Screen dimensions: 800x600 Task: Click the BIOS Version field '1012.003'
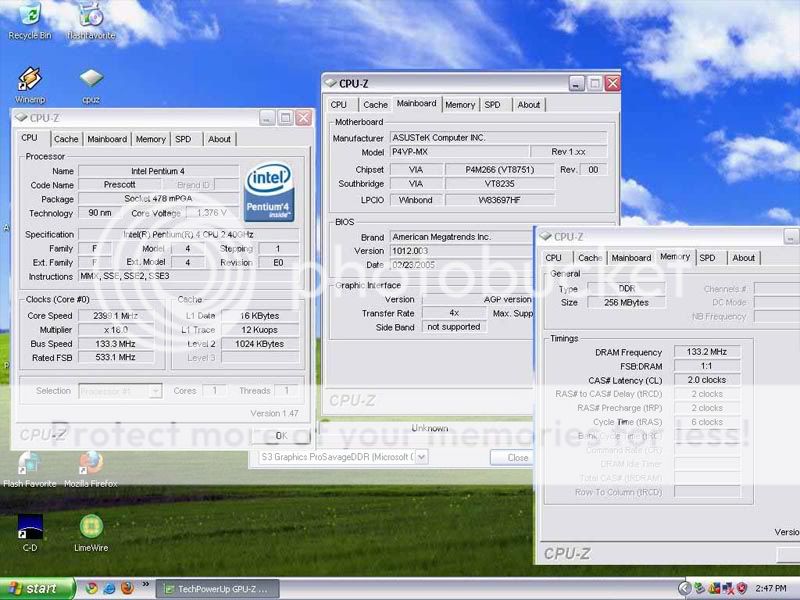462,251
